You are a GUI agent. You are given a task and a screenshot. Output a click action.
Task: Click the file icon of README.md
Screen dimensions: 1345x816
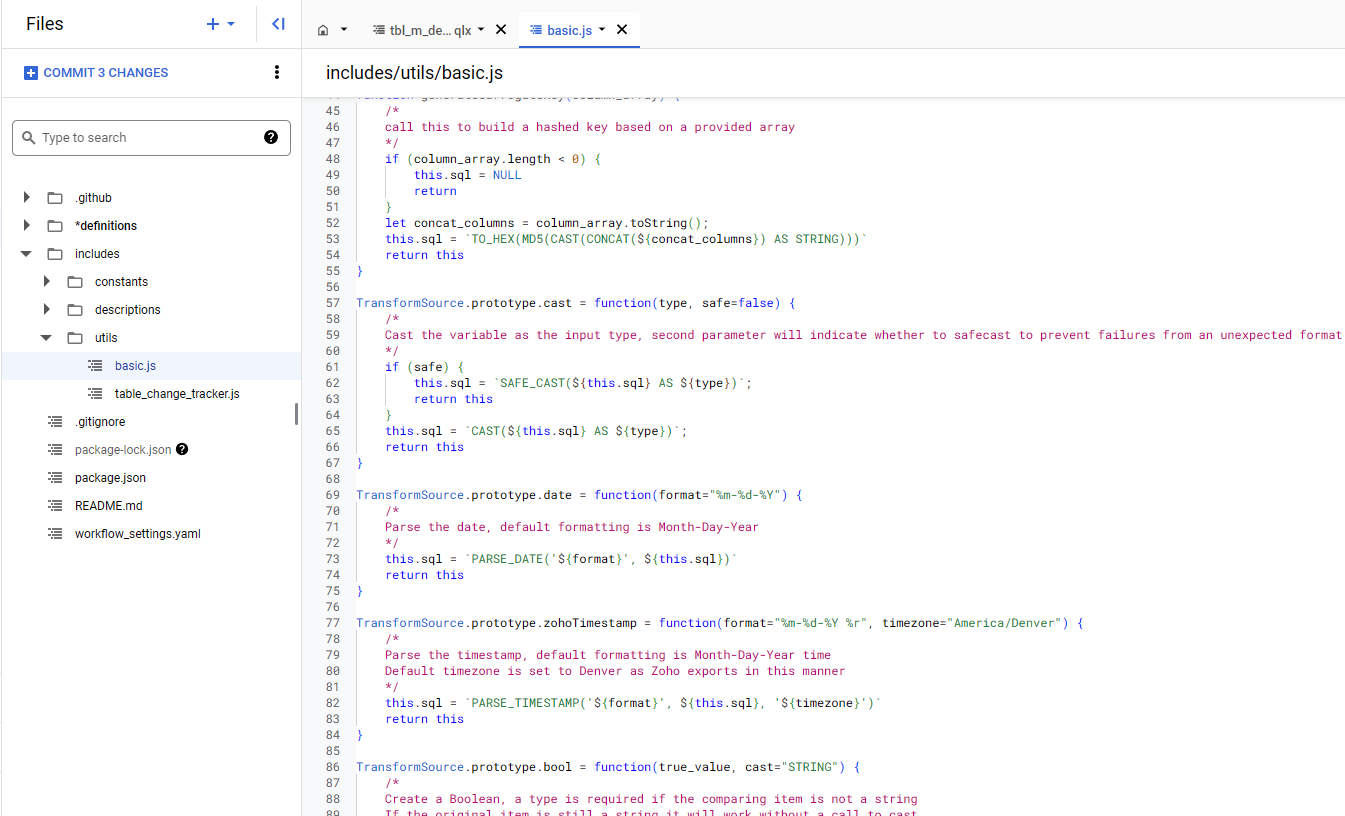(55, 506)
